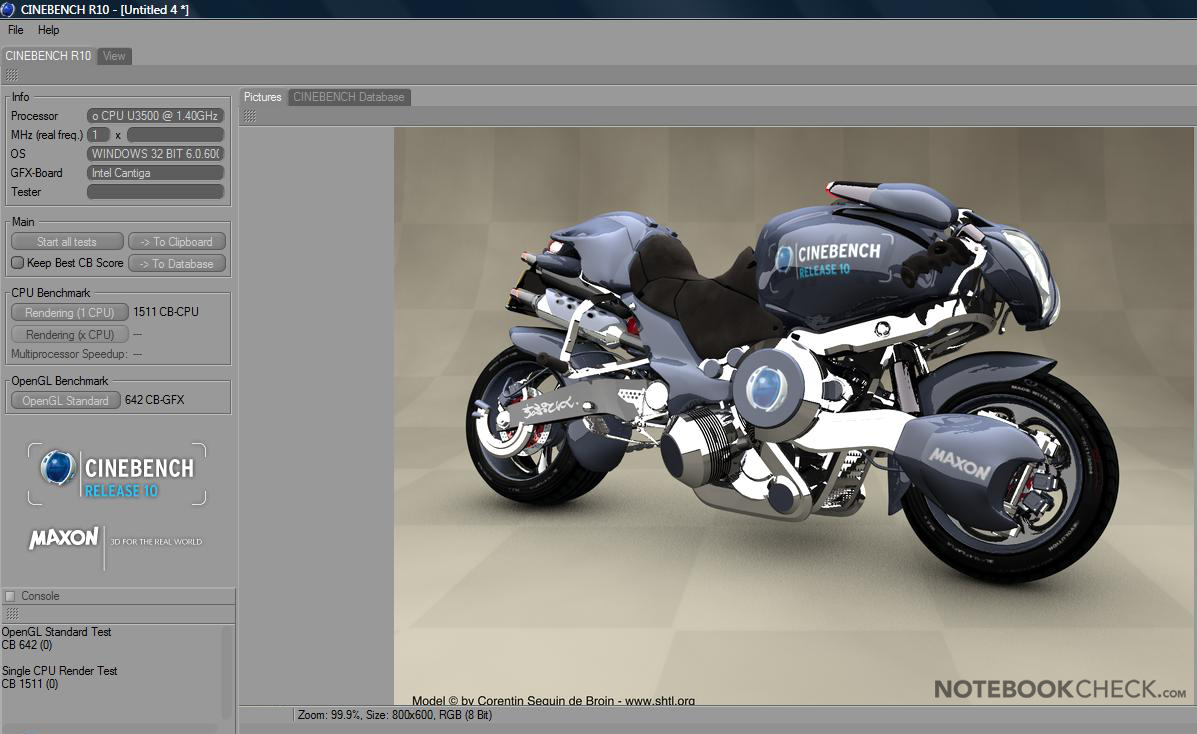Click the empty Tester field
1197x734 pixels.
click(156, 192)
